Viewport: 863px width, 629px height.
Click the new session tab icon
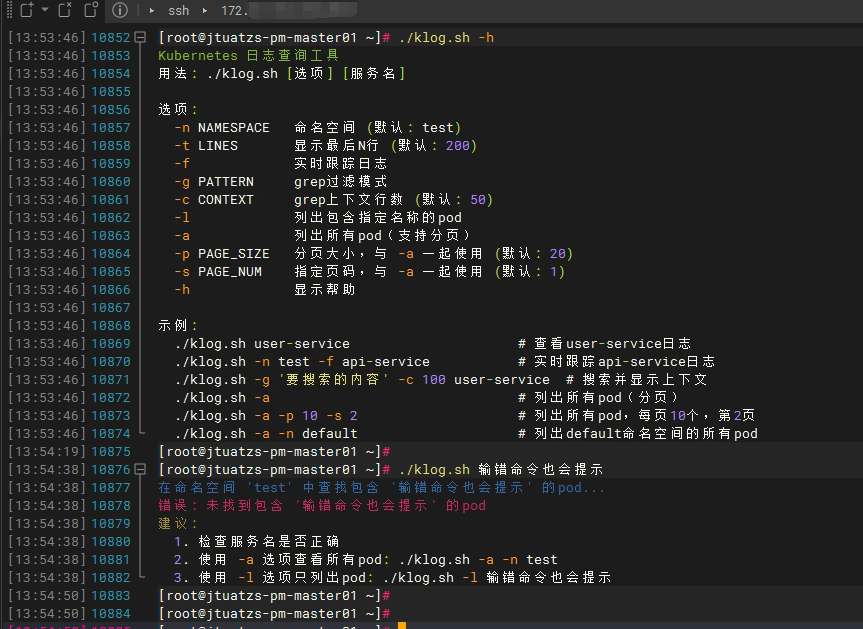click(x=25, y=11)
